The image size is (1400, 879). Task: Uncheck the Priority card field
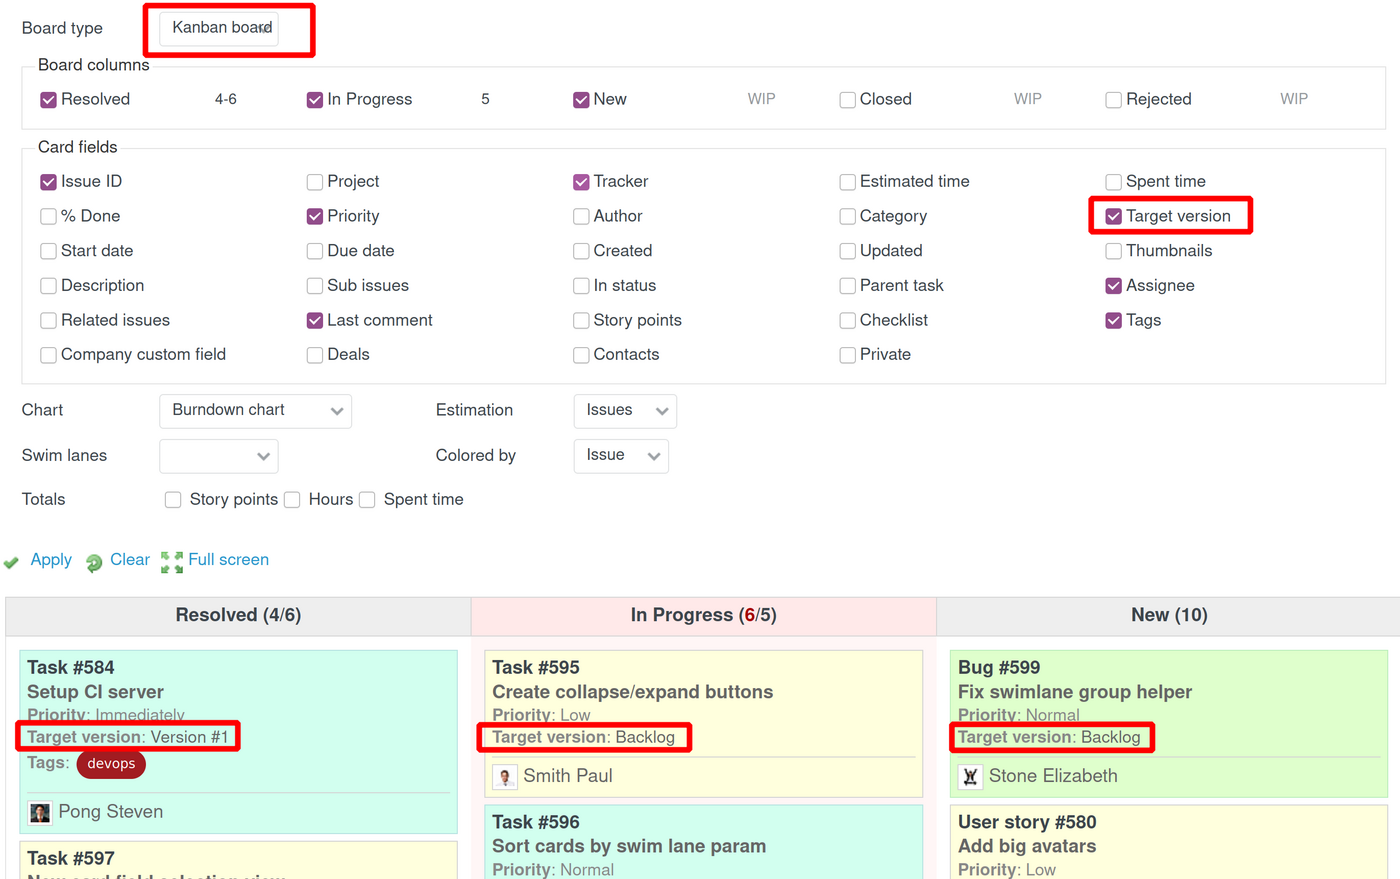coord(314,216)
